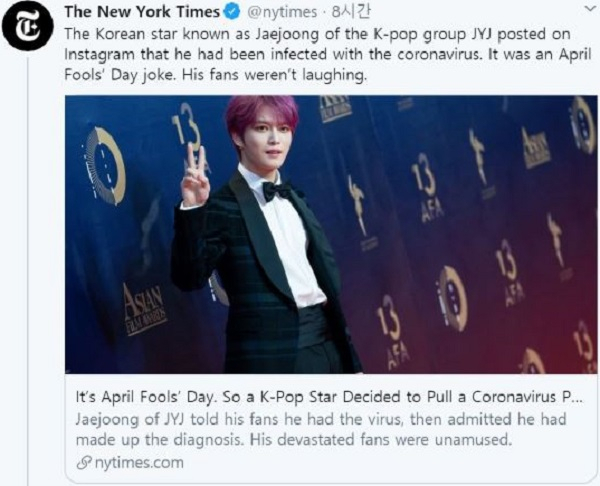
Task: Click the peace sign hand in photo
Action: [194, 175]
